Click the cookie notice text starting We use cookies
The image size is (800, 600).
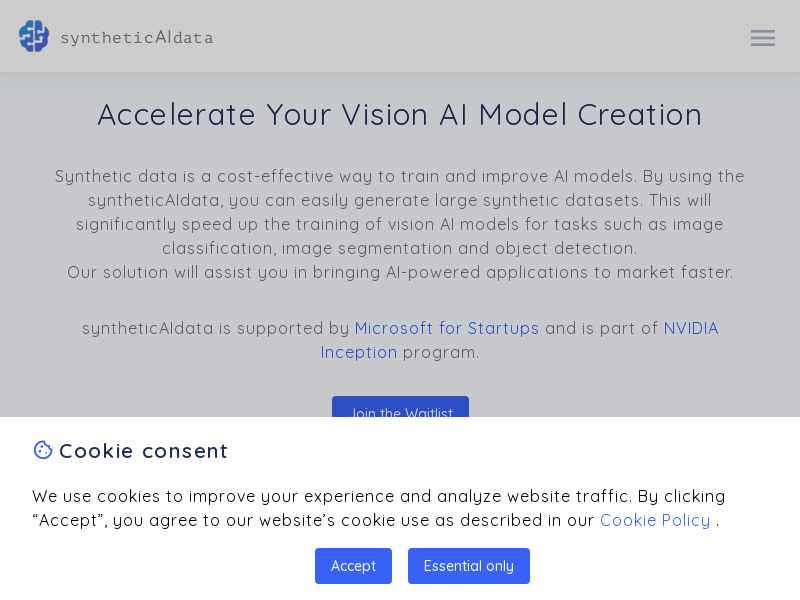(379, 508)
